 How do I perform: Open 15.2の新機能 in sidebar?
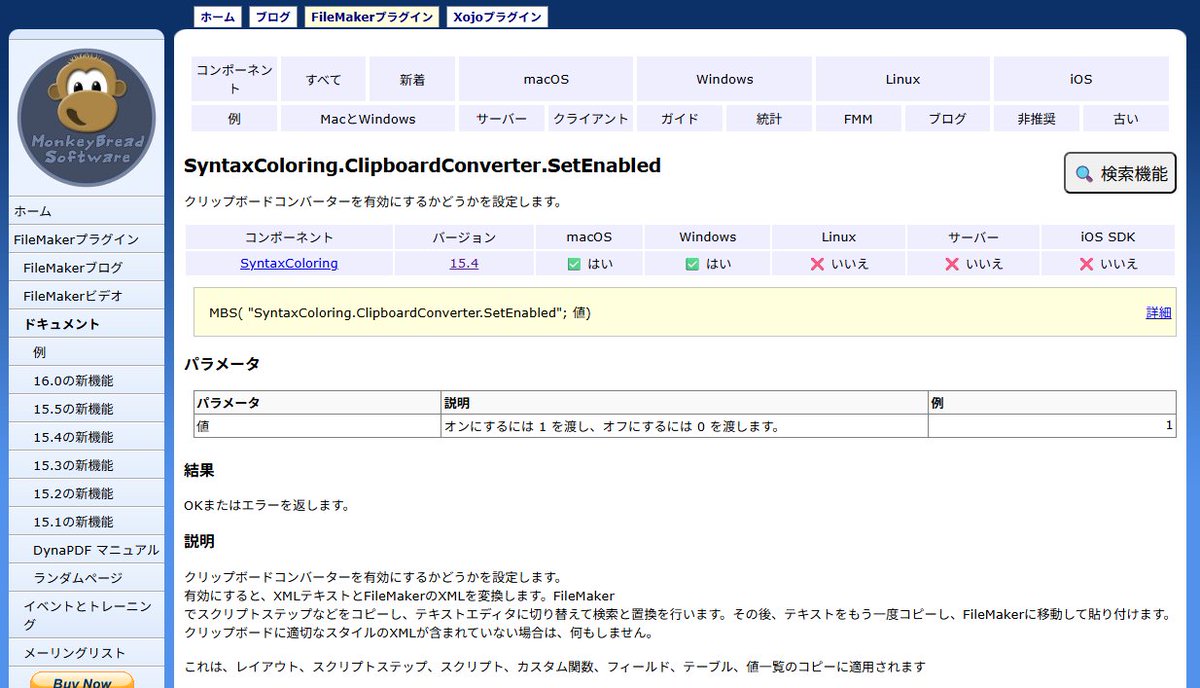(x=86, y=493)
